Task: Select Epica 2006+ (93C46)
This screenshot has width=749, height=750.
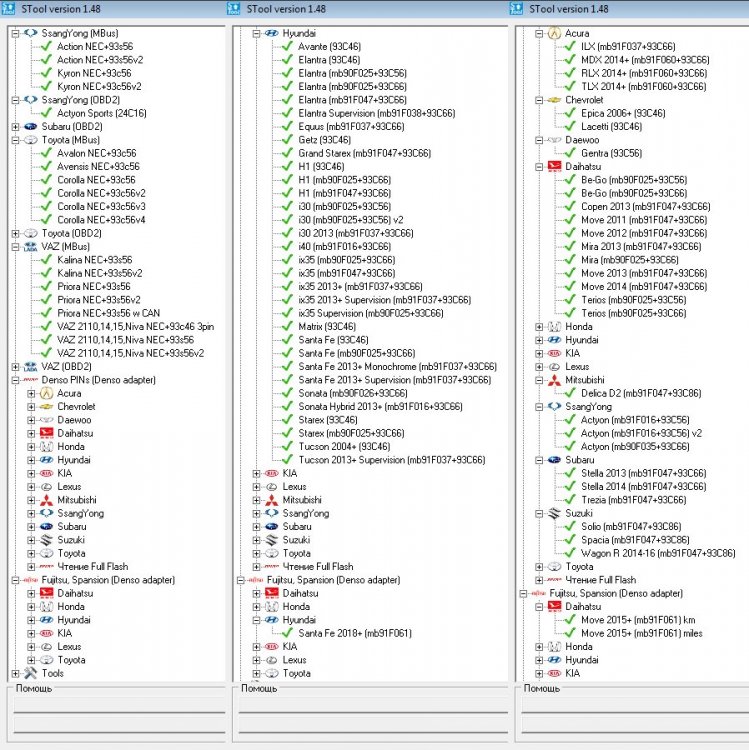Action: click(x=623, y=113)
